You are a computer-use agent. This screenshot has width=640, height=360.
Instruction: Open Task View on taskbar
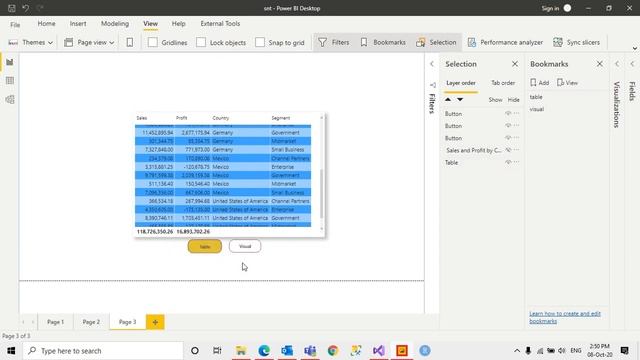(x=217, y=351)
